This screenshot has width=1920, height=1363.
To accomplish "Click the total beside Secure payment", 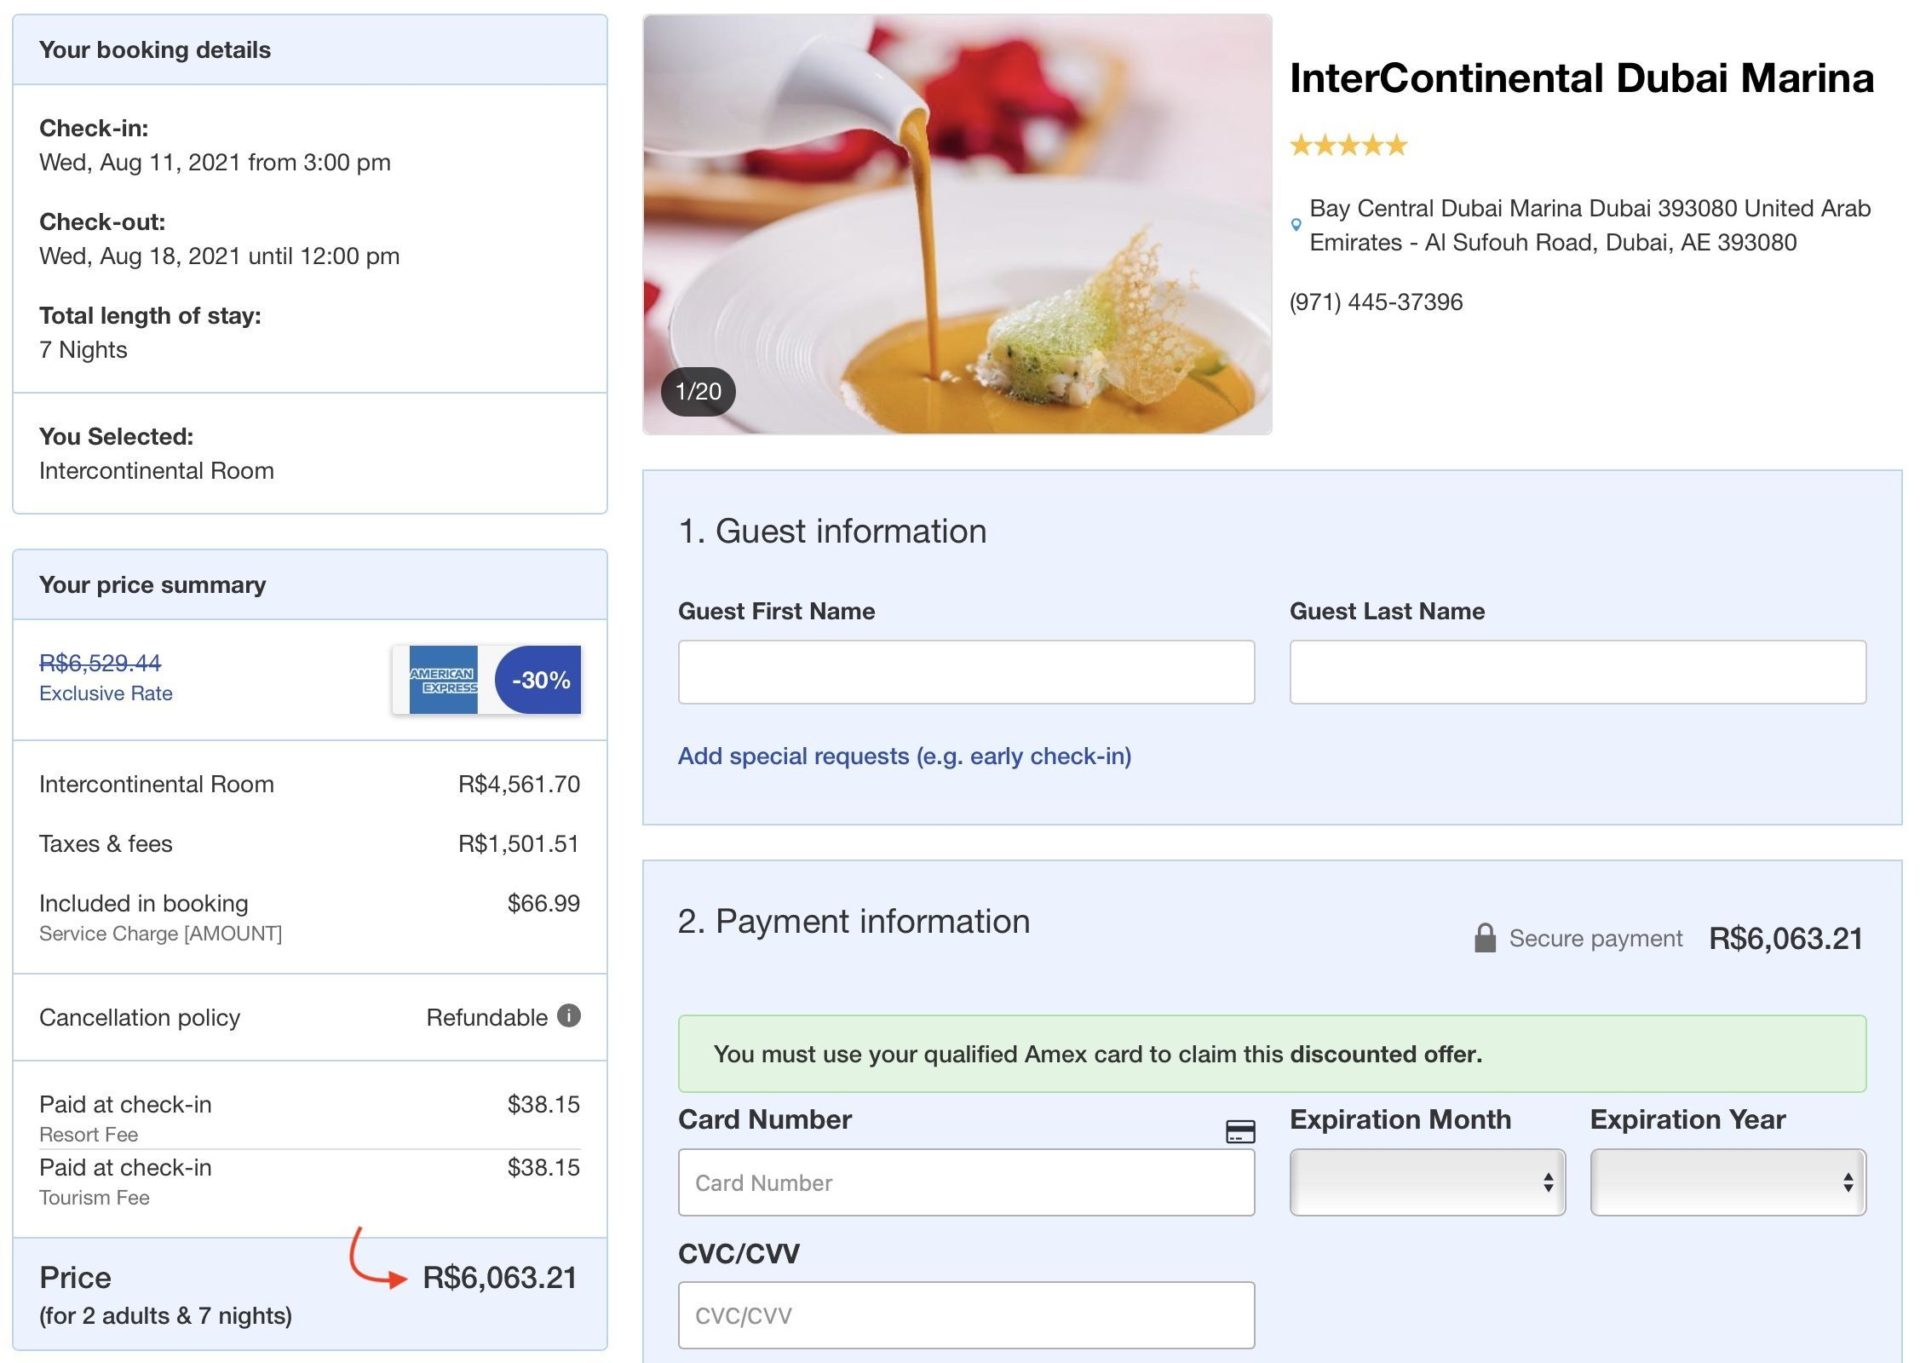I will coord(1786,938).
